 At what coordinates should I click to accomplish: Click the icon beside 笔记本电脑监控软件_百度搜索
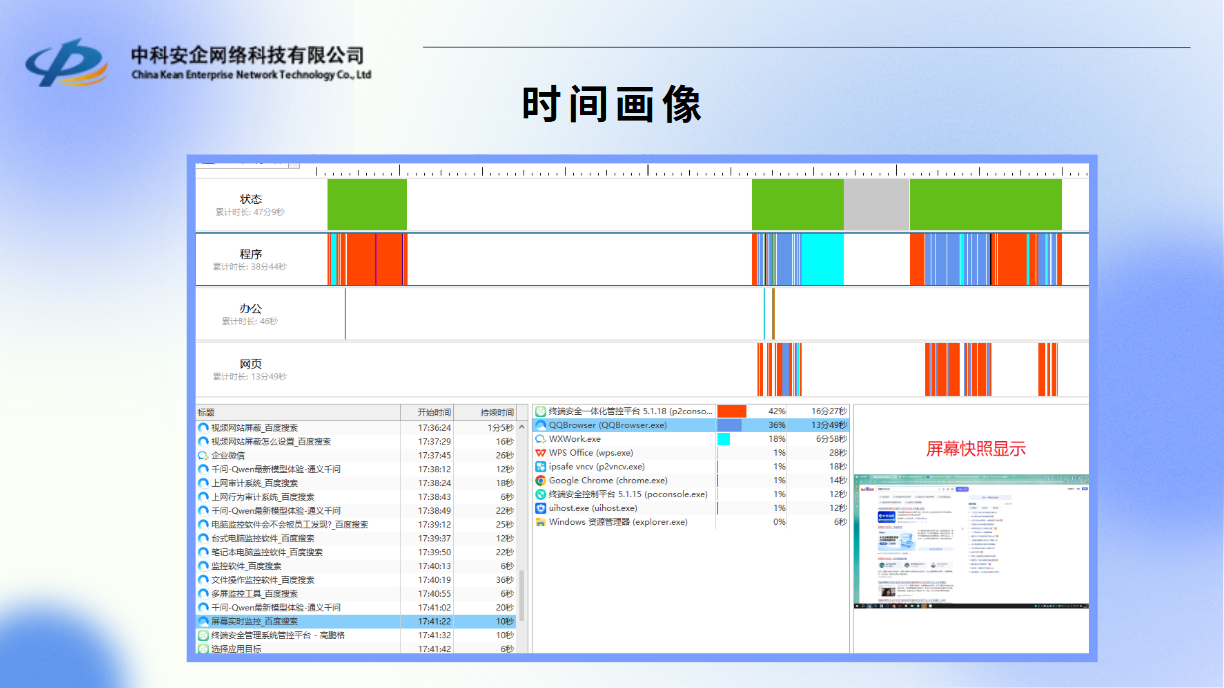203,552
